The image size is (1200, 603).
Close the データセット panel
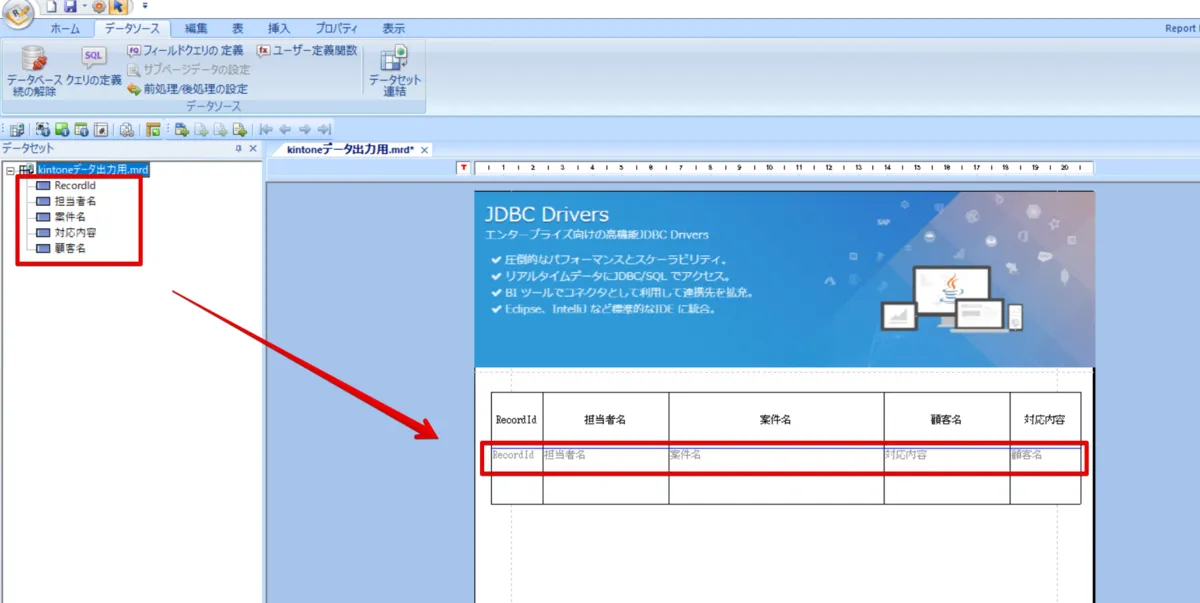[x=253, y=149]
